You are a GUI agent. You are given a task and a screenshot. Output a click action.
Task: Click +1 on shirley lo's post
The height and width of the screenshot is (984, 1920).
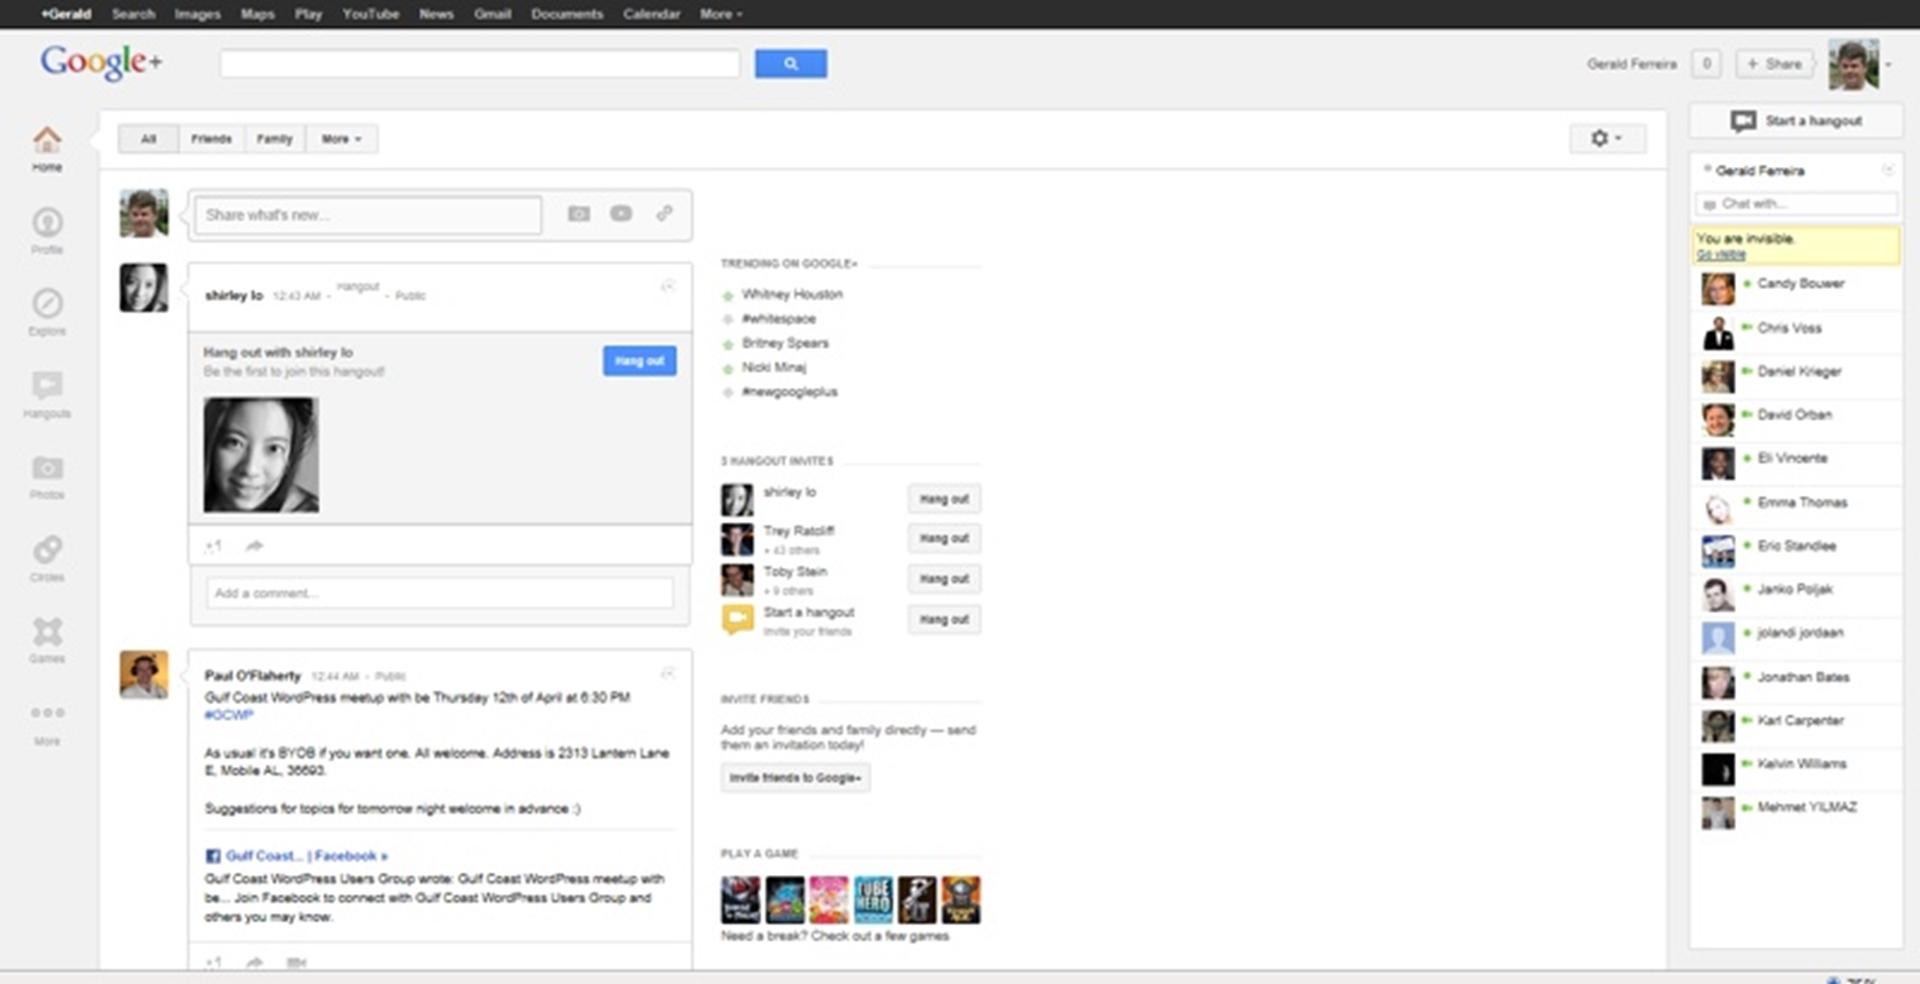212,546
